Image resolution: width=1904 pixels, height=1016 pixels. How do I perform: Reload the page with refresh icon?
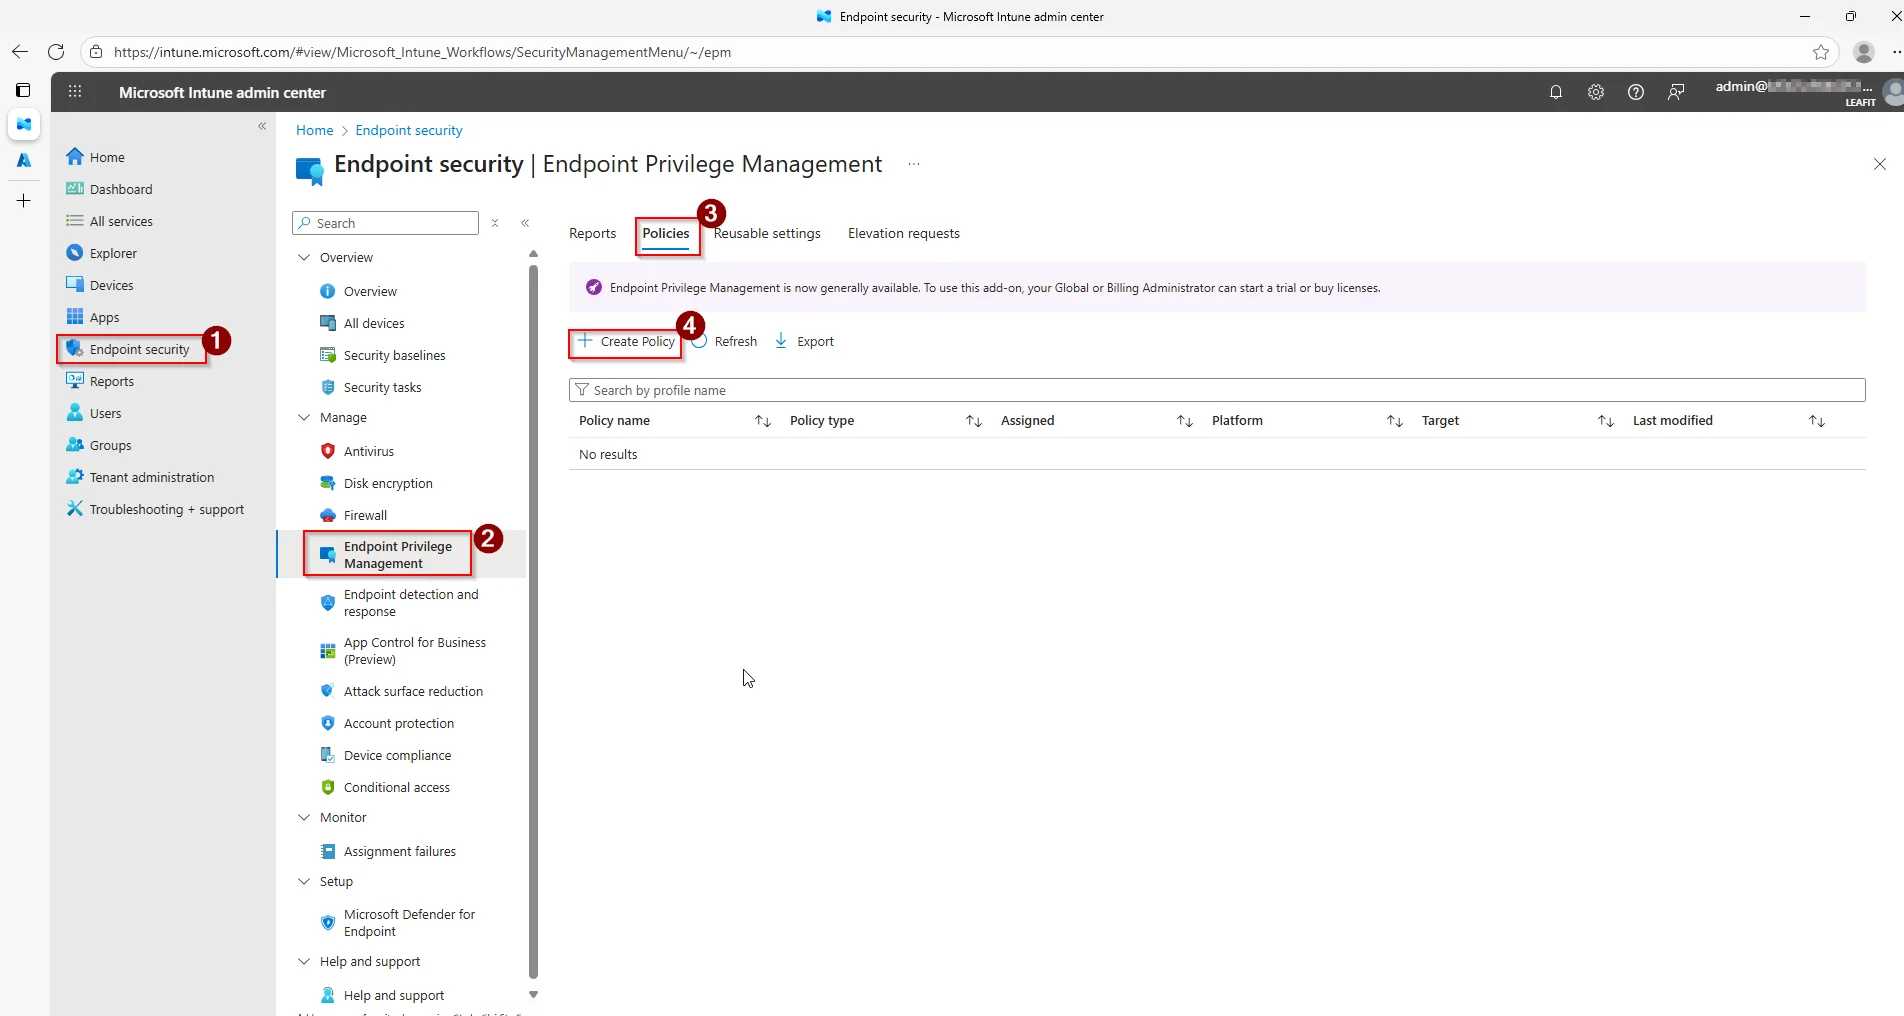point(56,52)
